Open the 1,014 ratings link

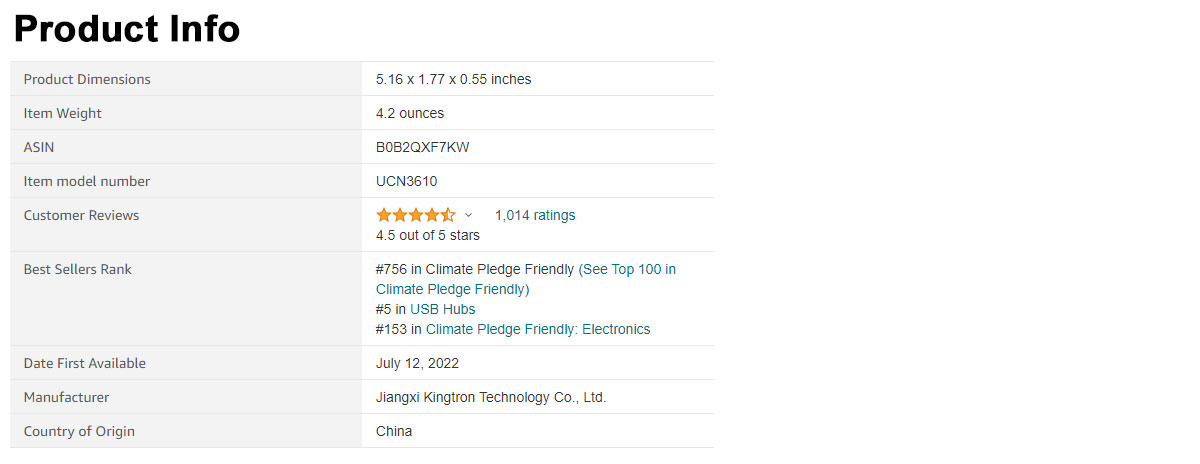pyautogui.click(x=535, y=215)
